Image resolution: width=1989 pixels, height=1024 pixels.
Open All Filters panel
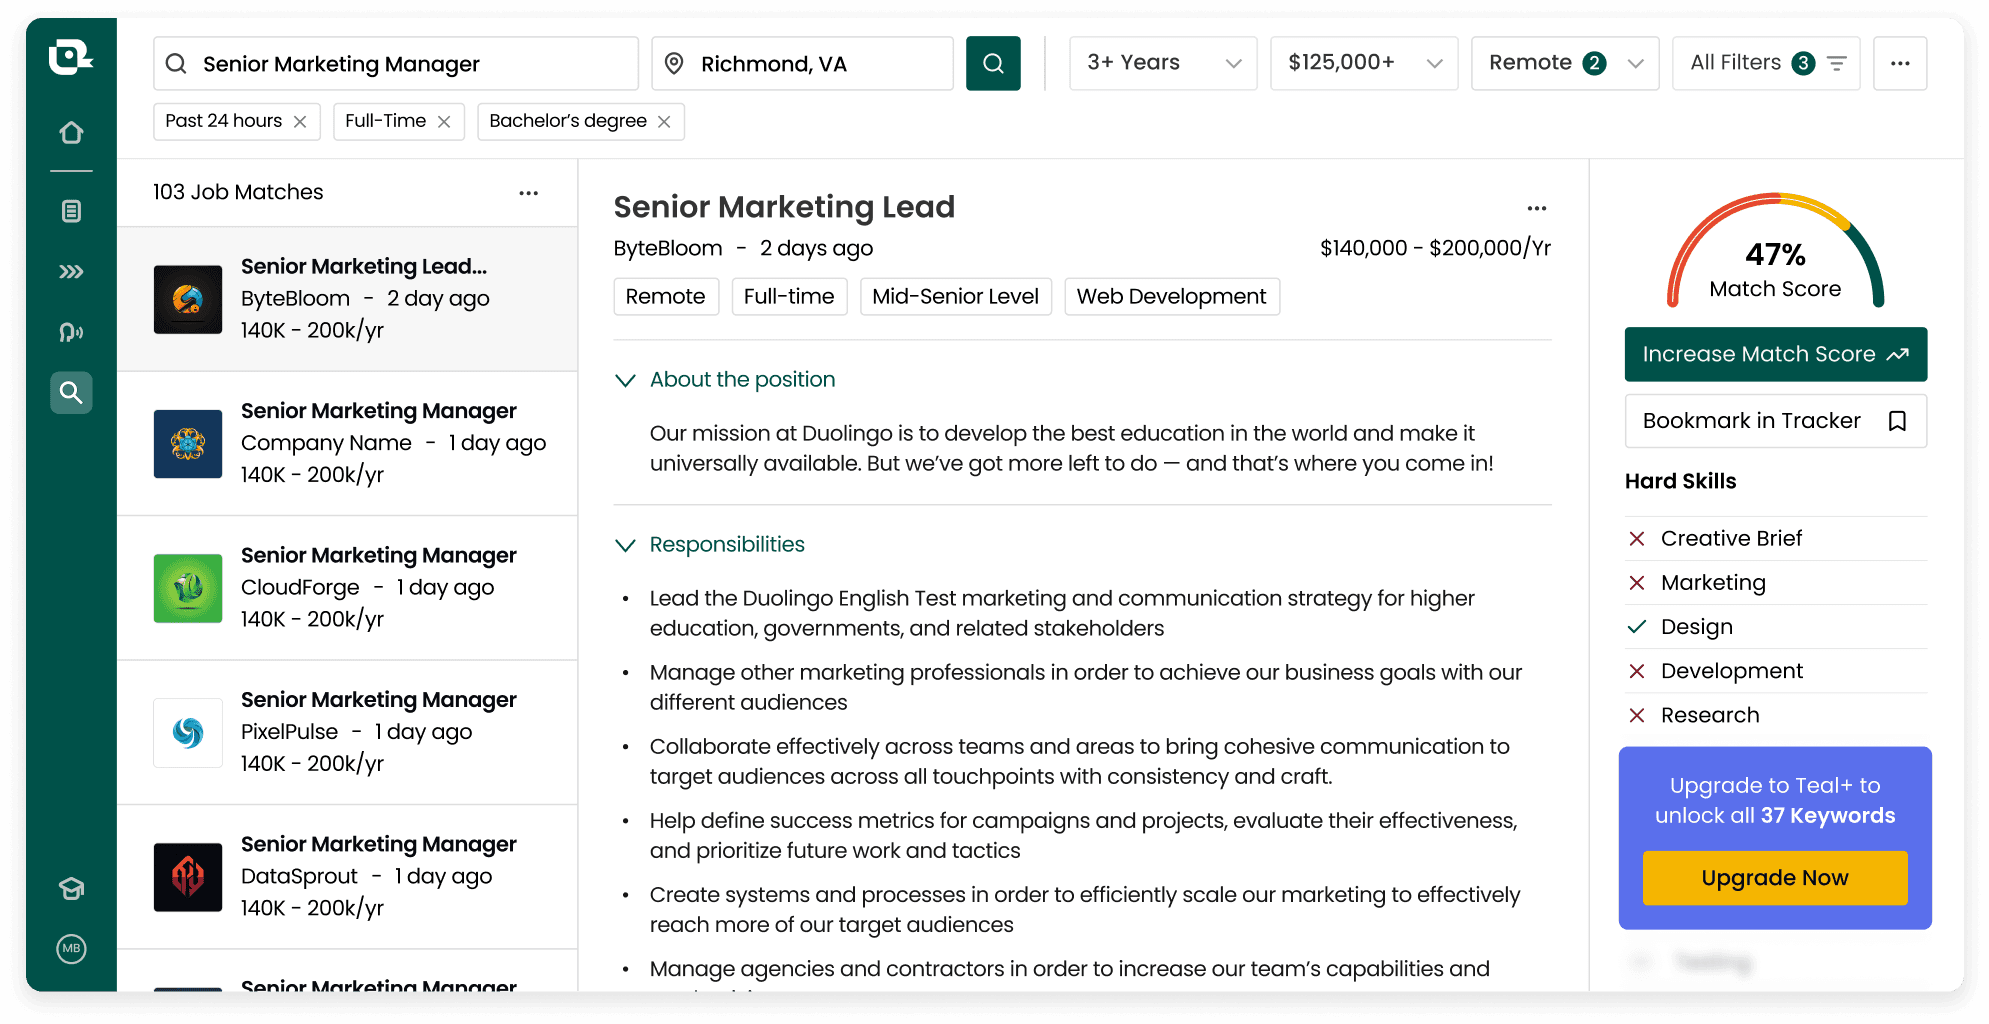tap(1766, 63)
